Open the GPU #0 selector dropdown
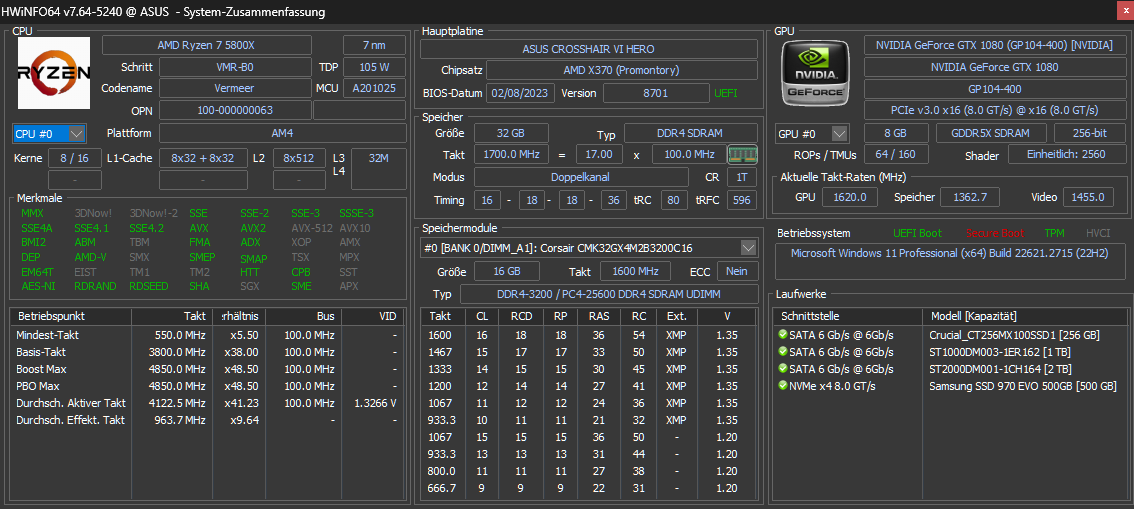The width and height of the screenshot is (1134, 509). (x=839, y=134)
